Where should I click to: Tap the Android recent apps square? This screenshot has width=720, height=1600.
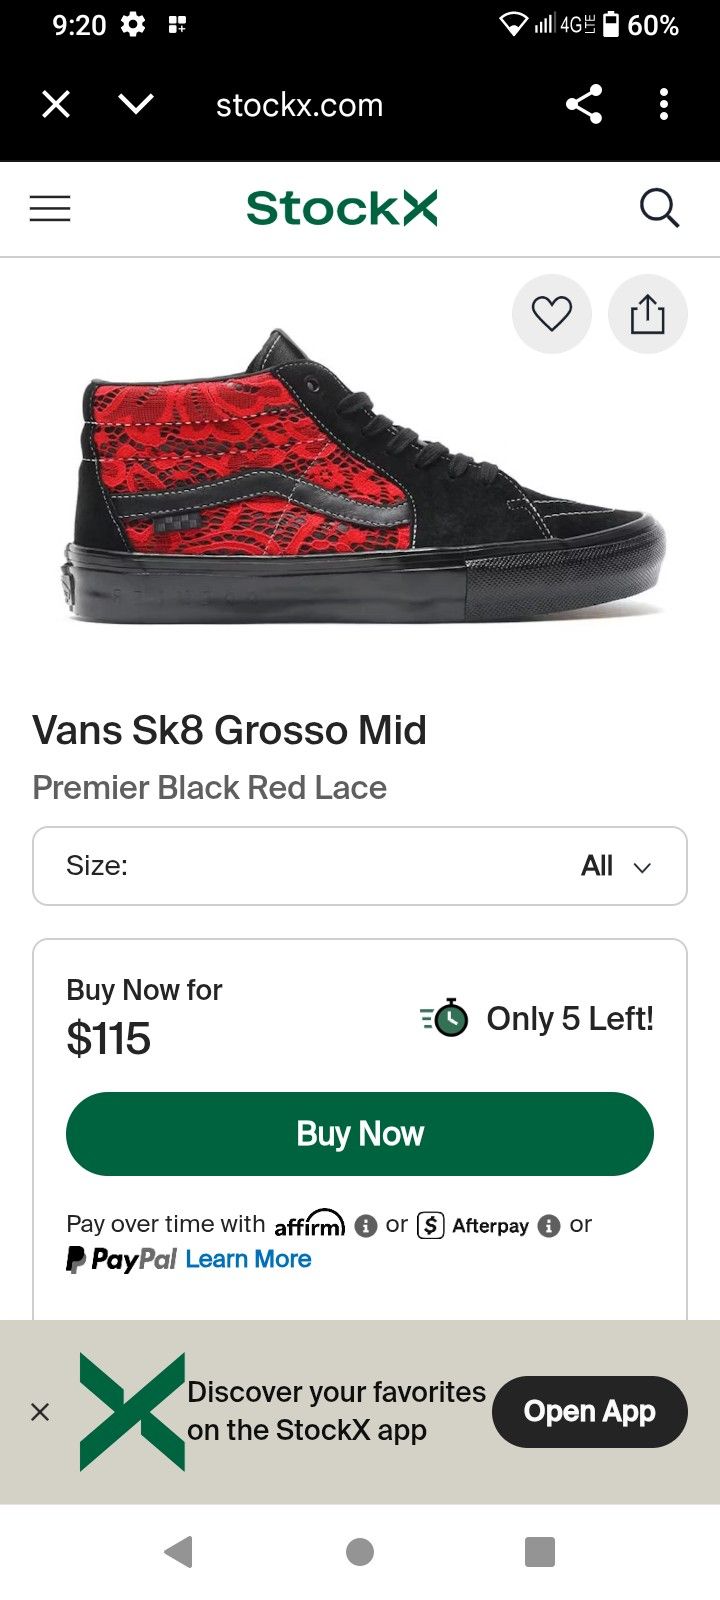point(540,1552)
